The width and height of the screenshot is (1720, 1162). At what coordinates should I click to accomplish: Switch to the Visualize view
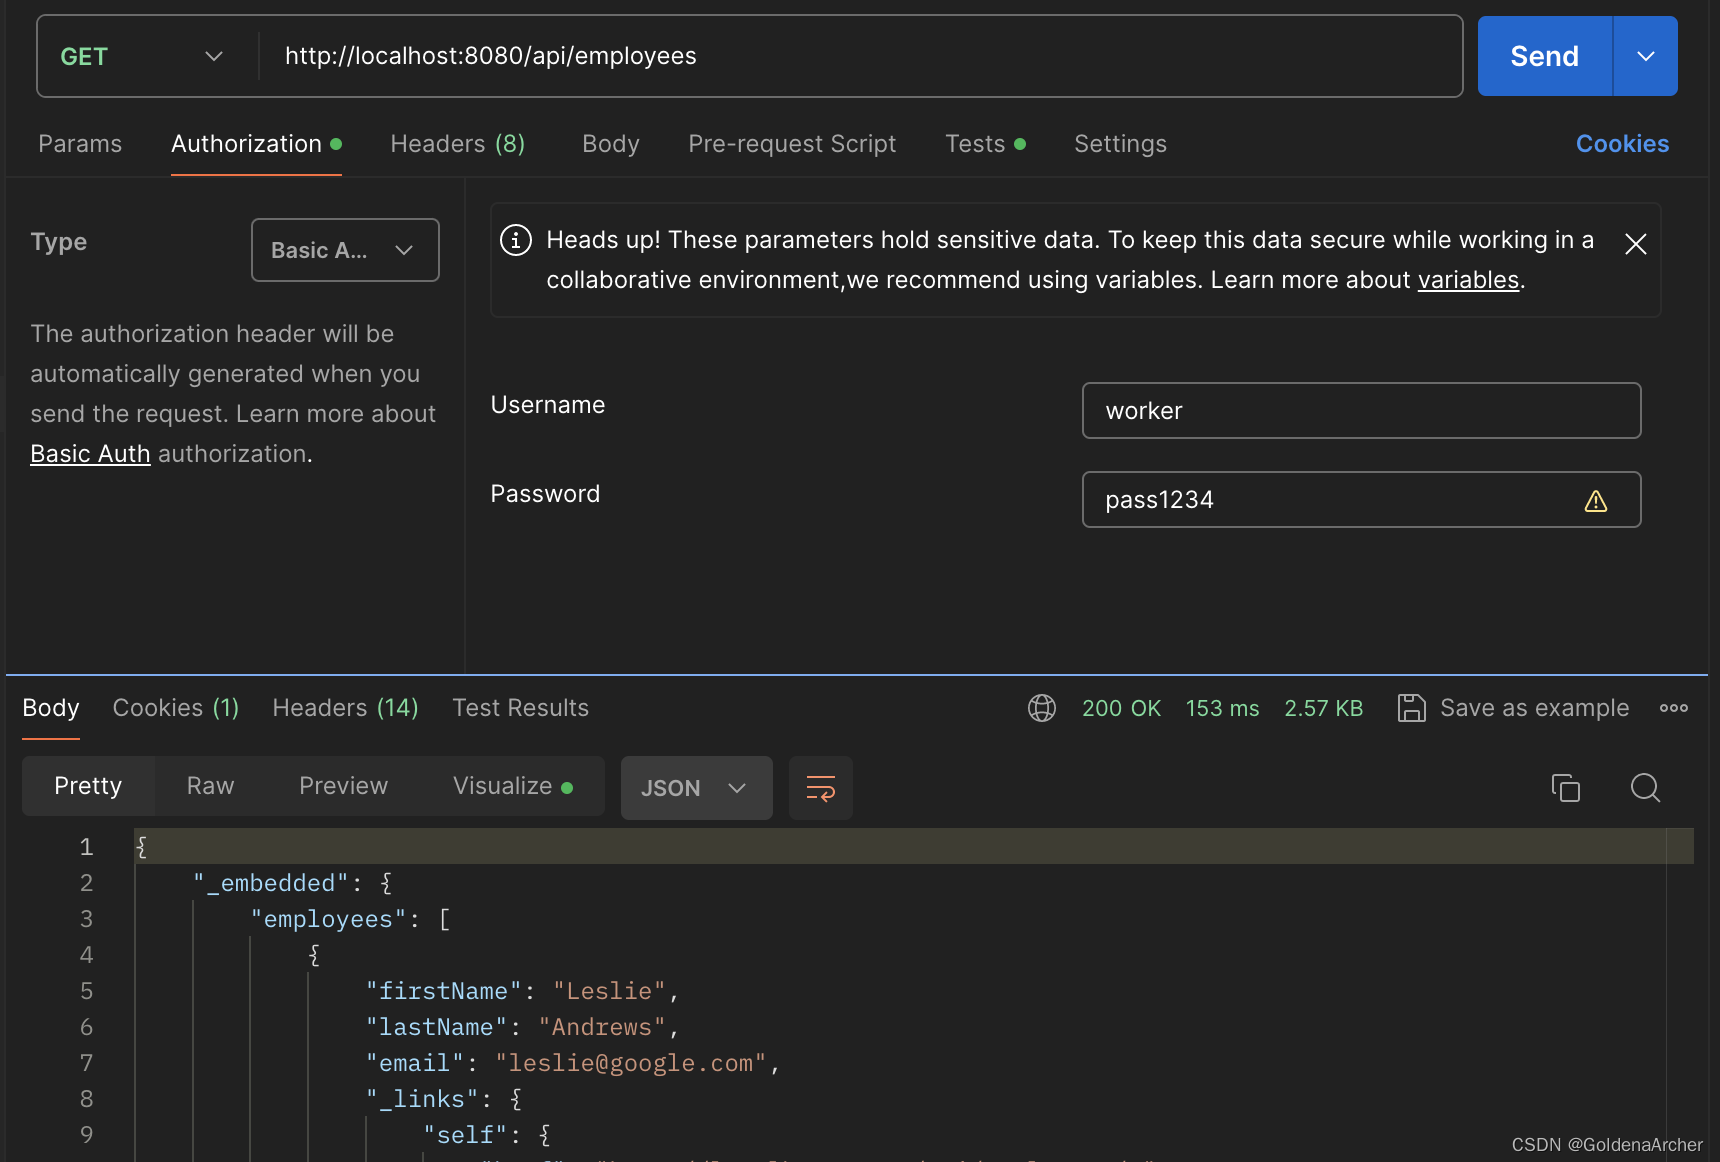[x=512, y=786]
